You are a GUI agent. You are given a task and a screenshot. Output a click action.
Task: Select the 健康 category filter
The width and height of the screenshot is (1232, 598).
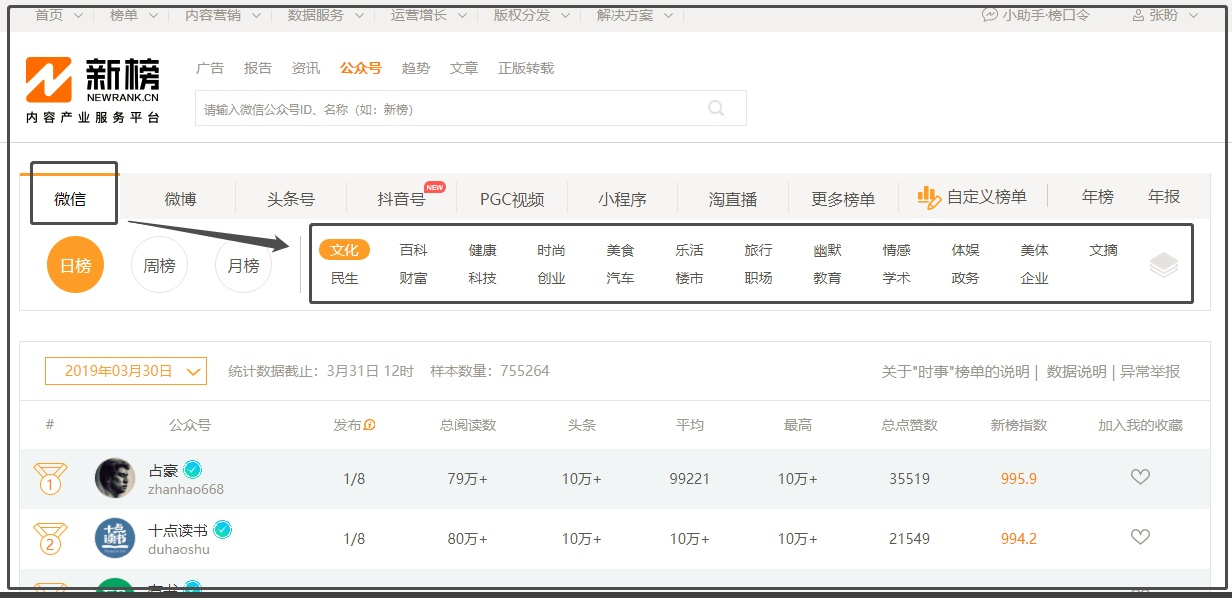pos(482,250)
